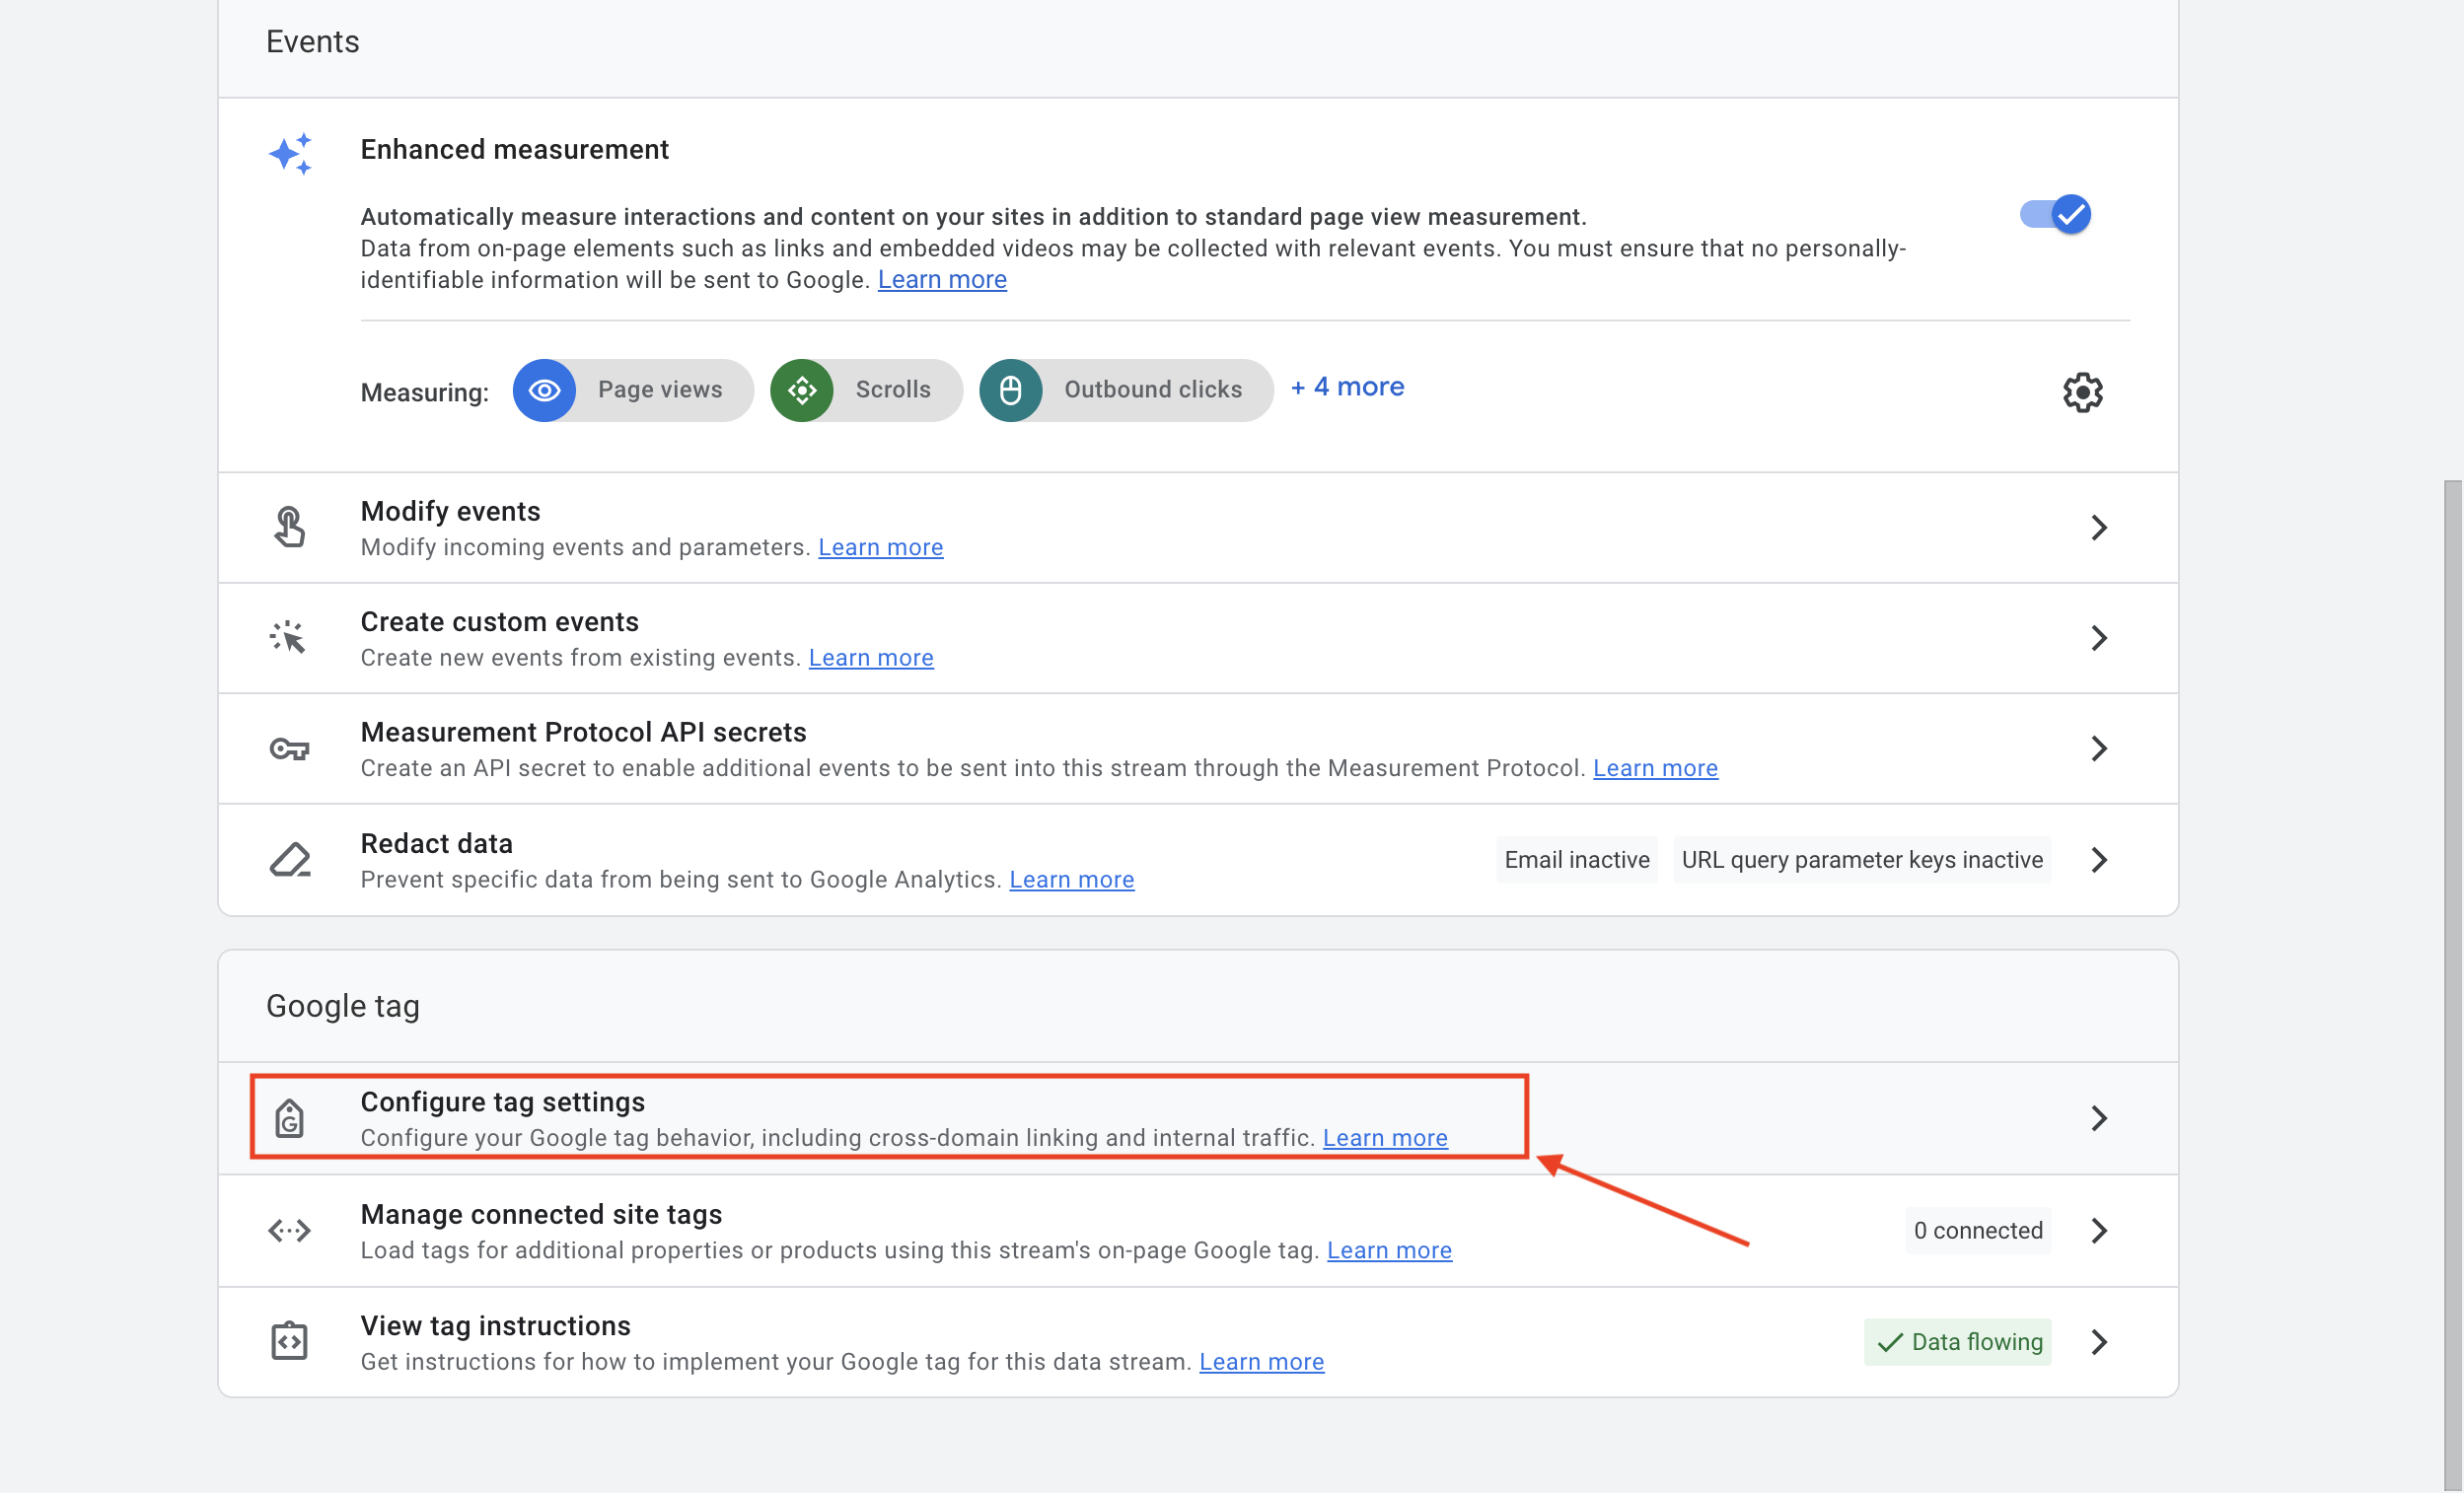Open Learn more link for Create custom events
The width and height of the screenshot is (2464, 1493).
(870, 658)
